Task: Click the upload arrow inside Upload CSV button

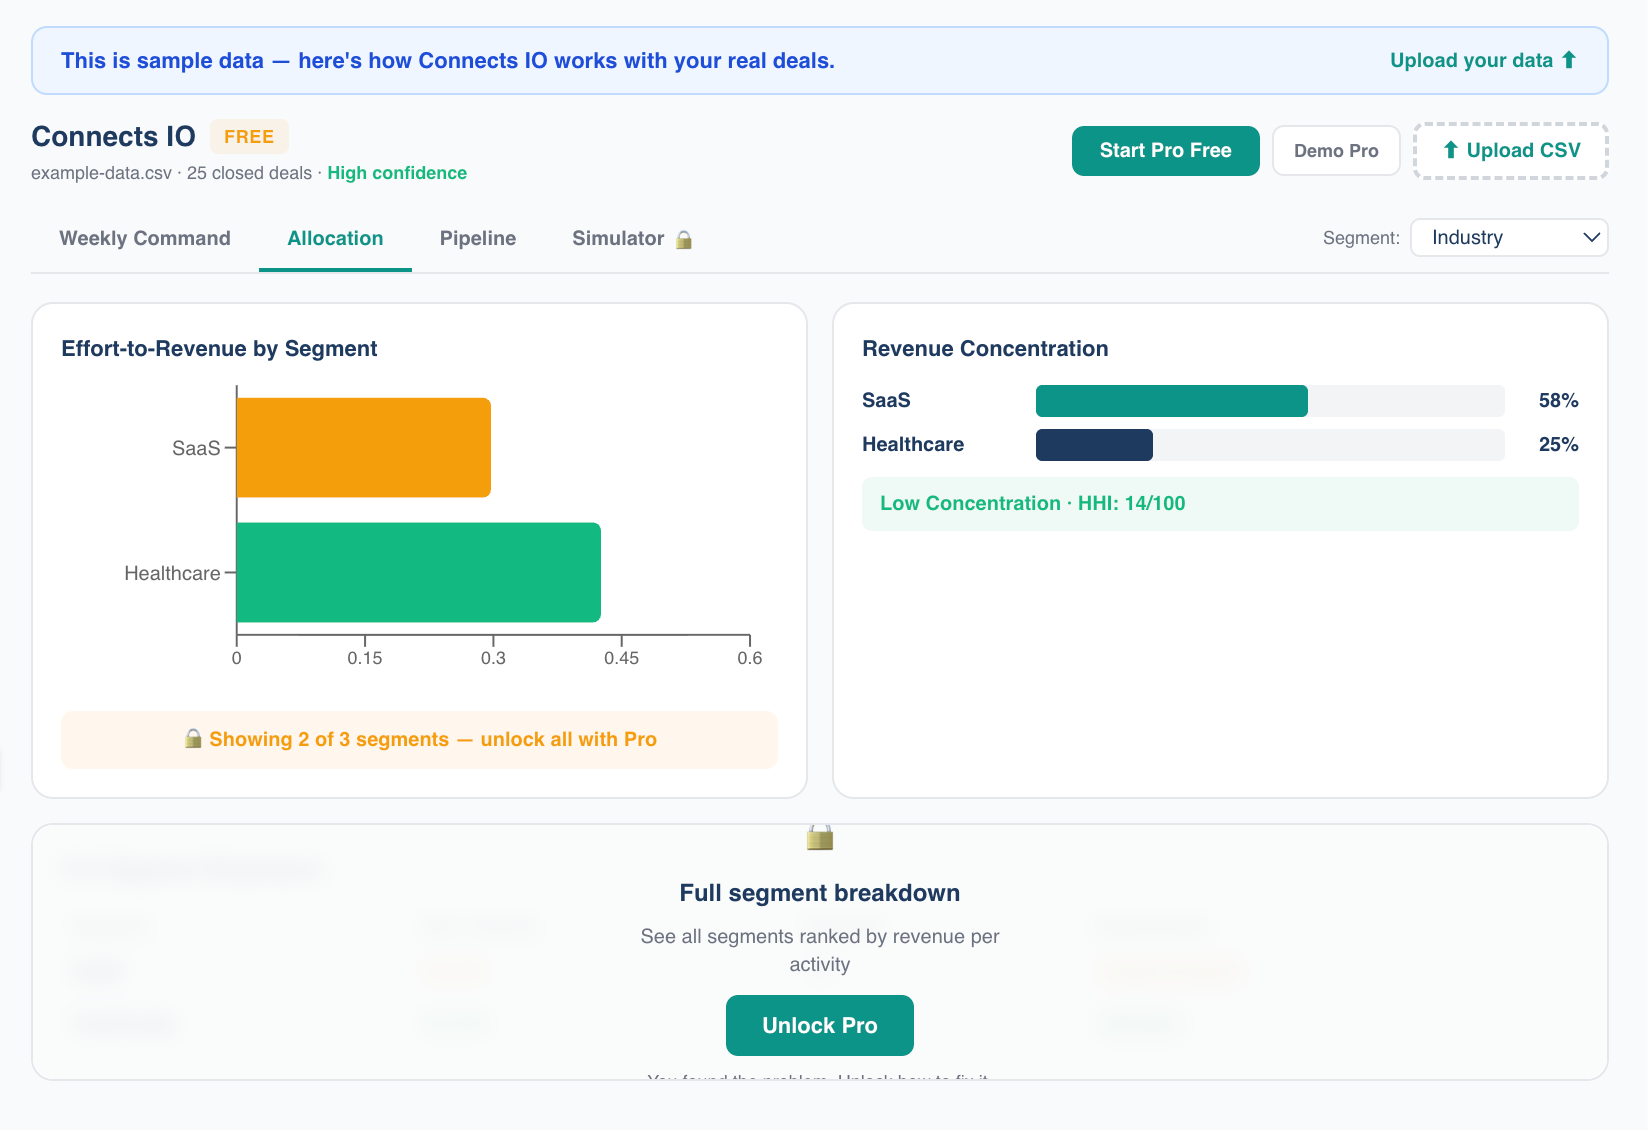Action: [x=1450, y=150]
